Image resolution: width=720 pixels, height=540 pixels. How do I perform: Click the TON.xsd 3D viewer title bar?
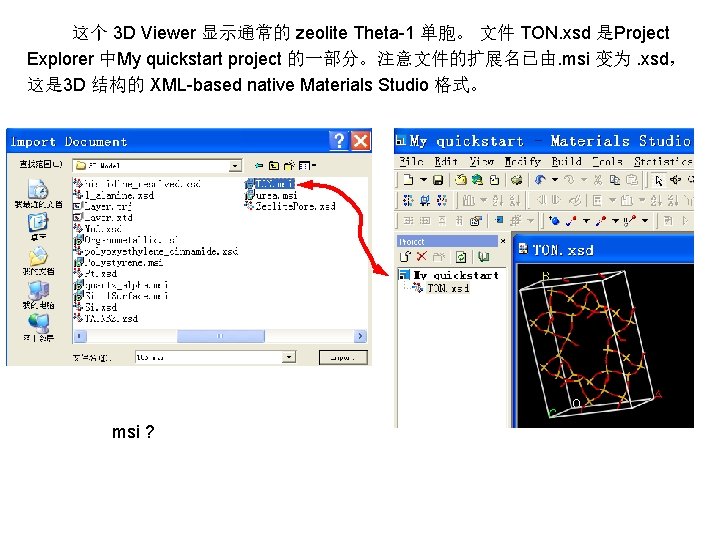pos(605,250)
